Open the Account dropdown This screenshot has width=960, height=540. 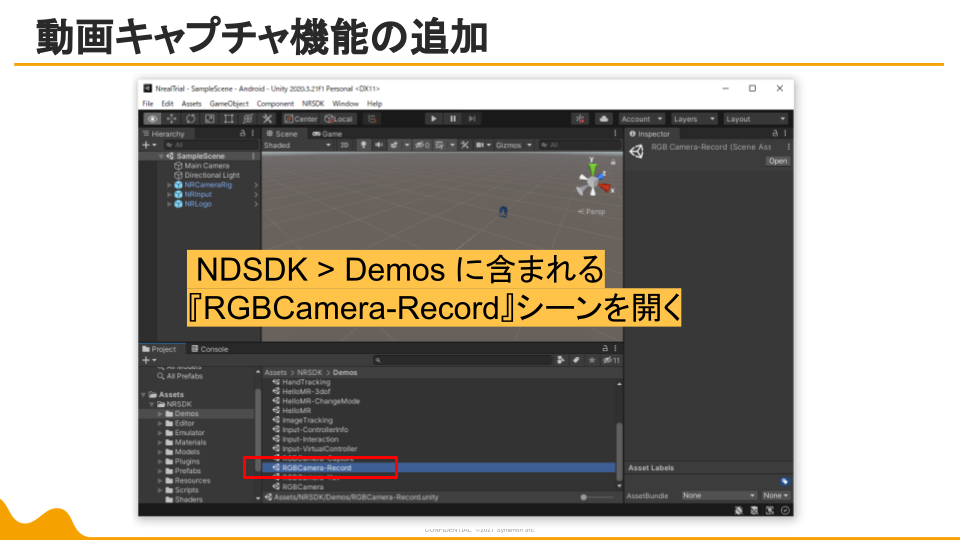(641, 119)
